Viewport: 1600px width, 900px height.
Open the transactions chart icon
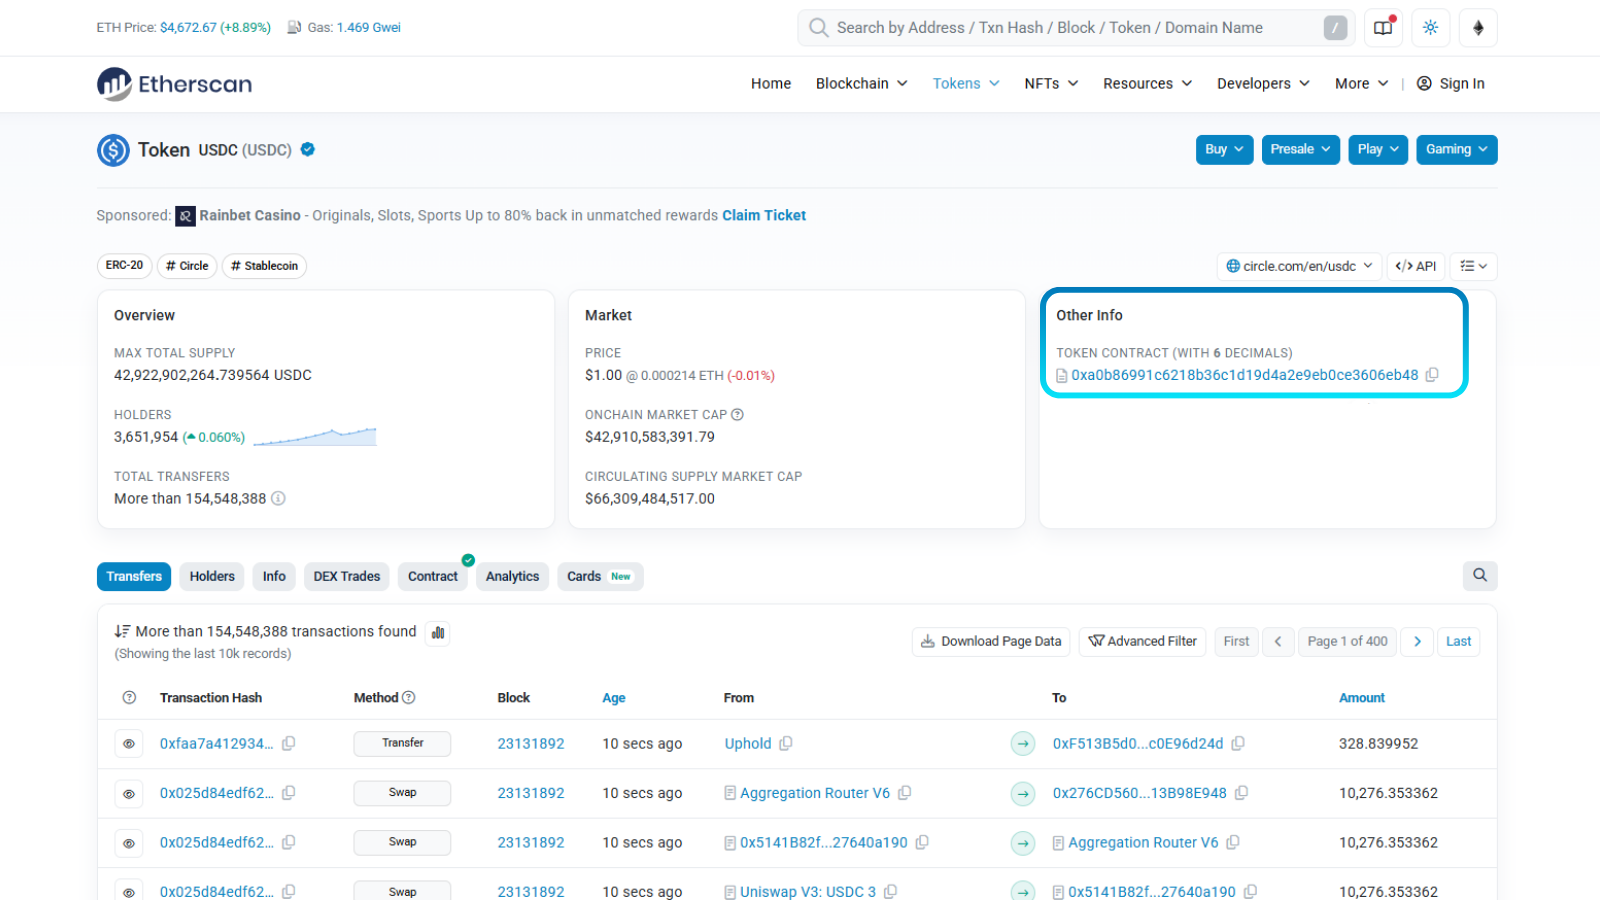click(x=438, y=632)
